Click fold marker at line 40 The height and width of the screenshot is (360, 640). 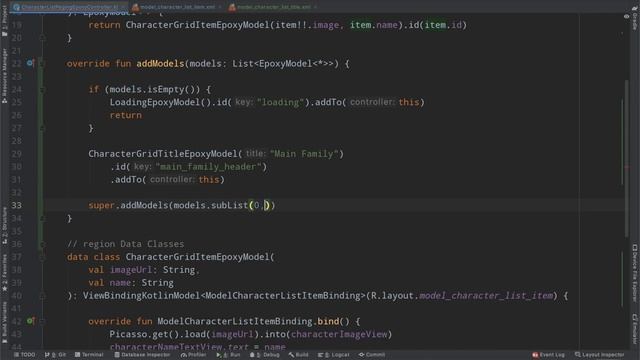[42, 296]
